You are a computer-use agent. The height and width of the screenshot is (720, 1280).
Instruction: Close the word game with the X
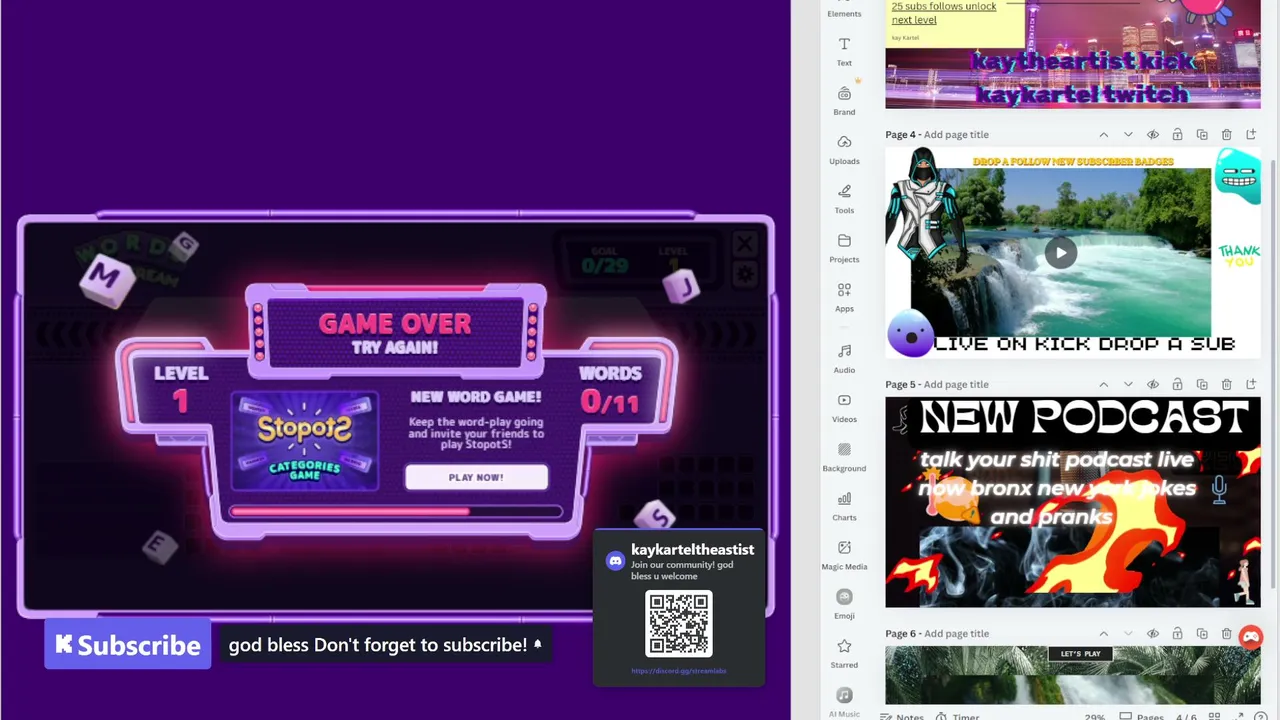[745, 243]
